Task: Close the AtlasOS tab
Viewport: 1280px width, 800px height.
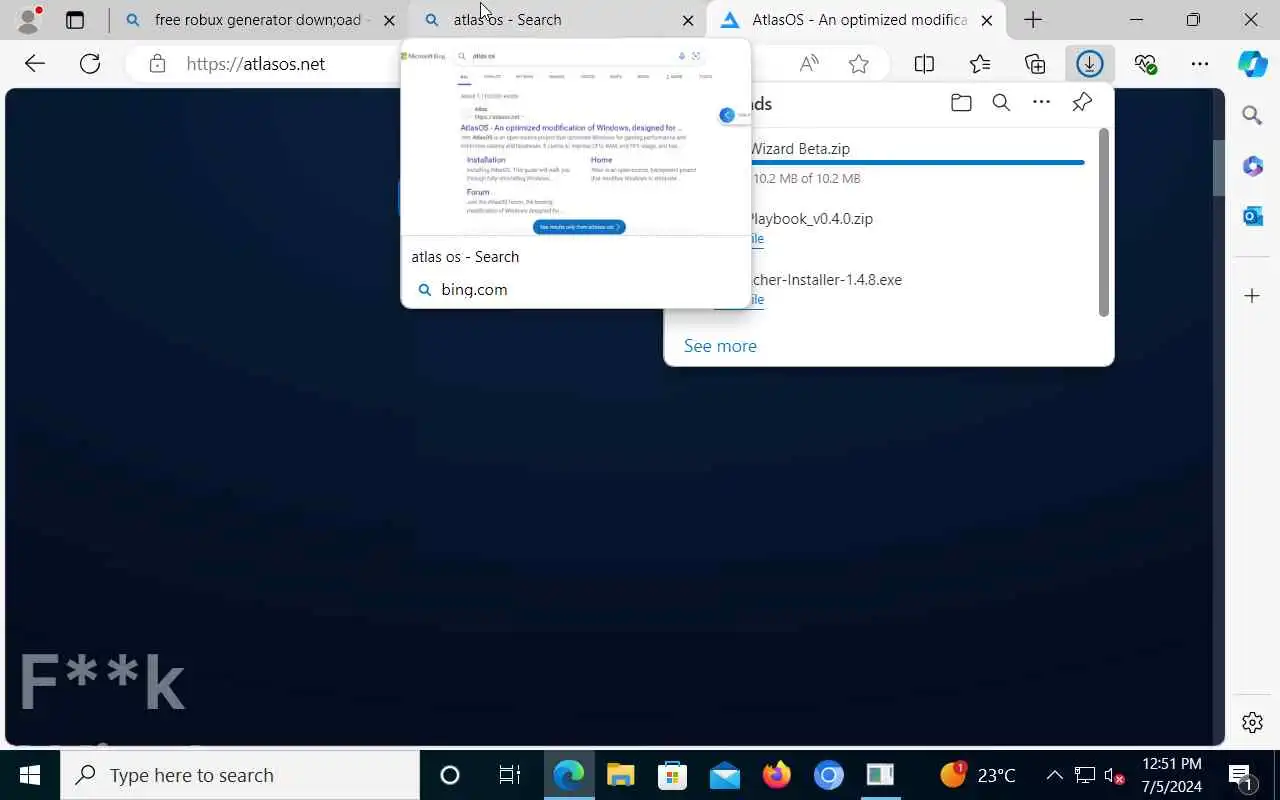Action: (987, 20)
